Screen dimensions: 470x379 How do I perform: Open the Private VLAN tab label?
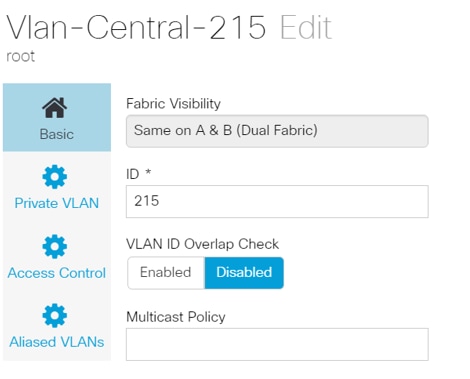click(x=57, y=203)
